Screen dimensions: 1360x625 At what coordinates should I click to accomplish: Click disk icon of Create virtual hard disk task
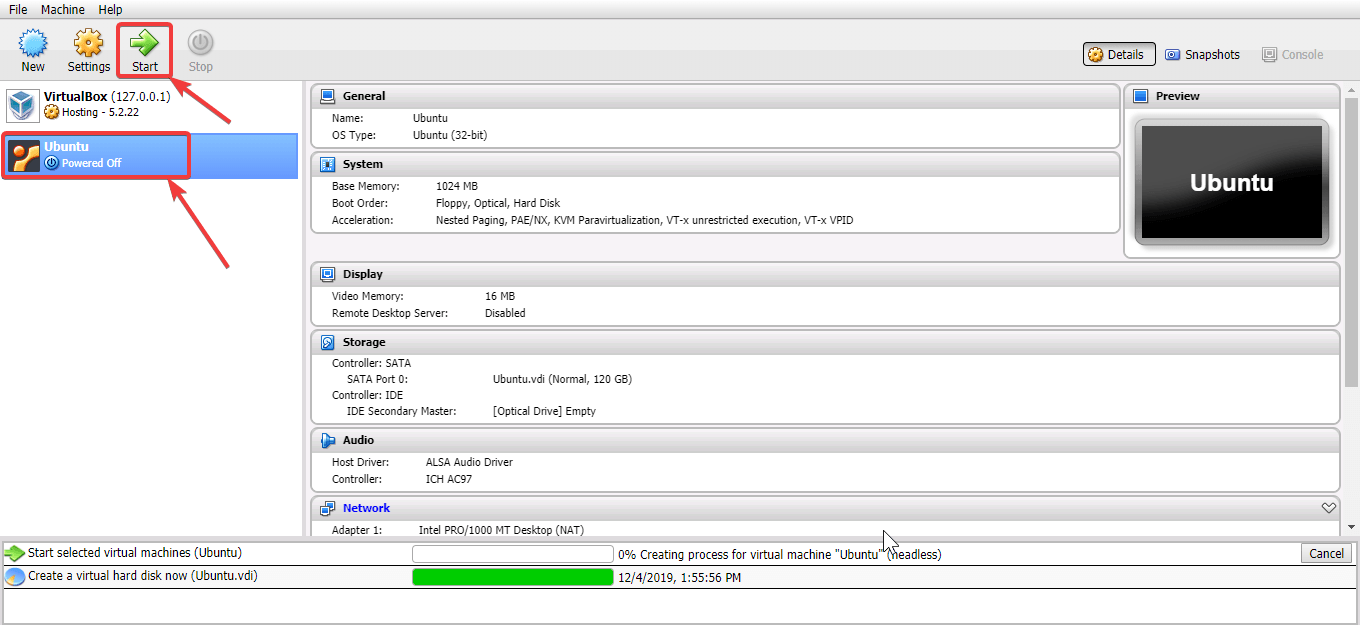[x=15, y=576]
